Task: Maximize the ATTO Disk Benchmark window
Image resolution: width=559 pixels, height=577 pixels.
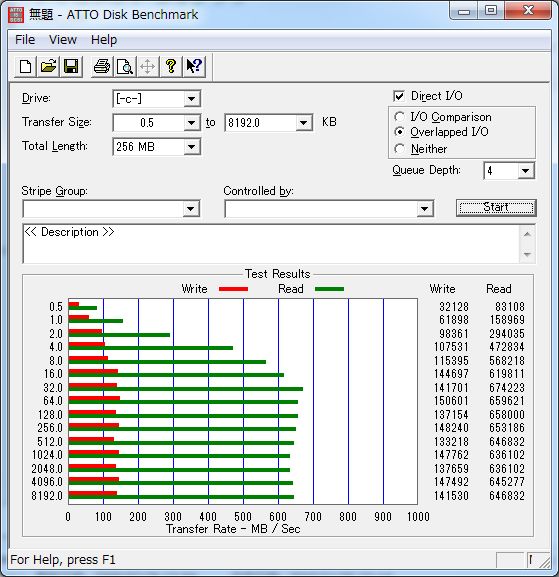Action: coord(491,11)
